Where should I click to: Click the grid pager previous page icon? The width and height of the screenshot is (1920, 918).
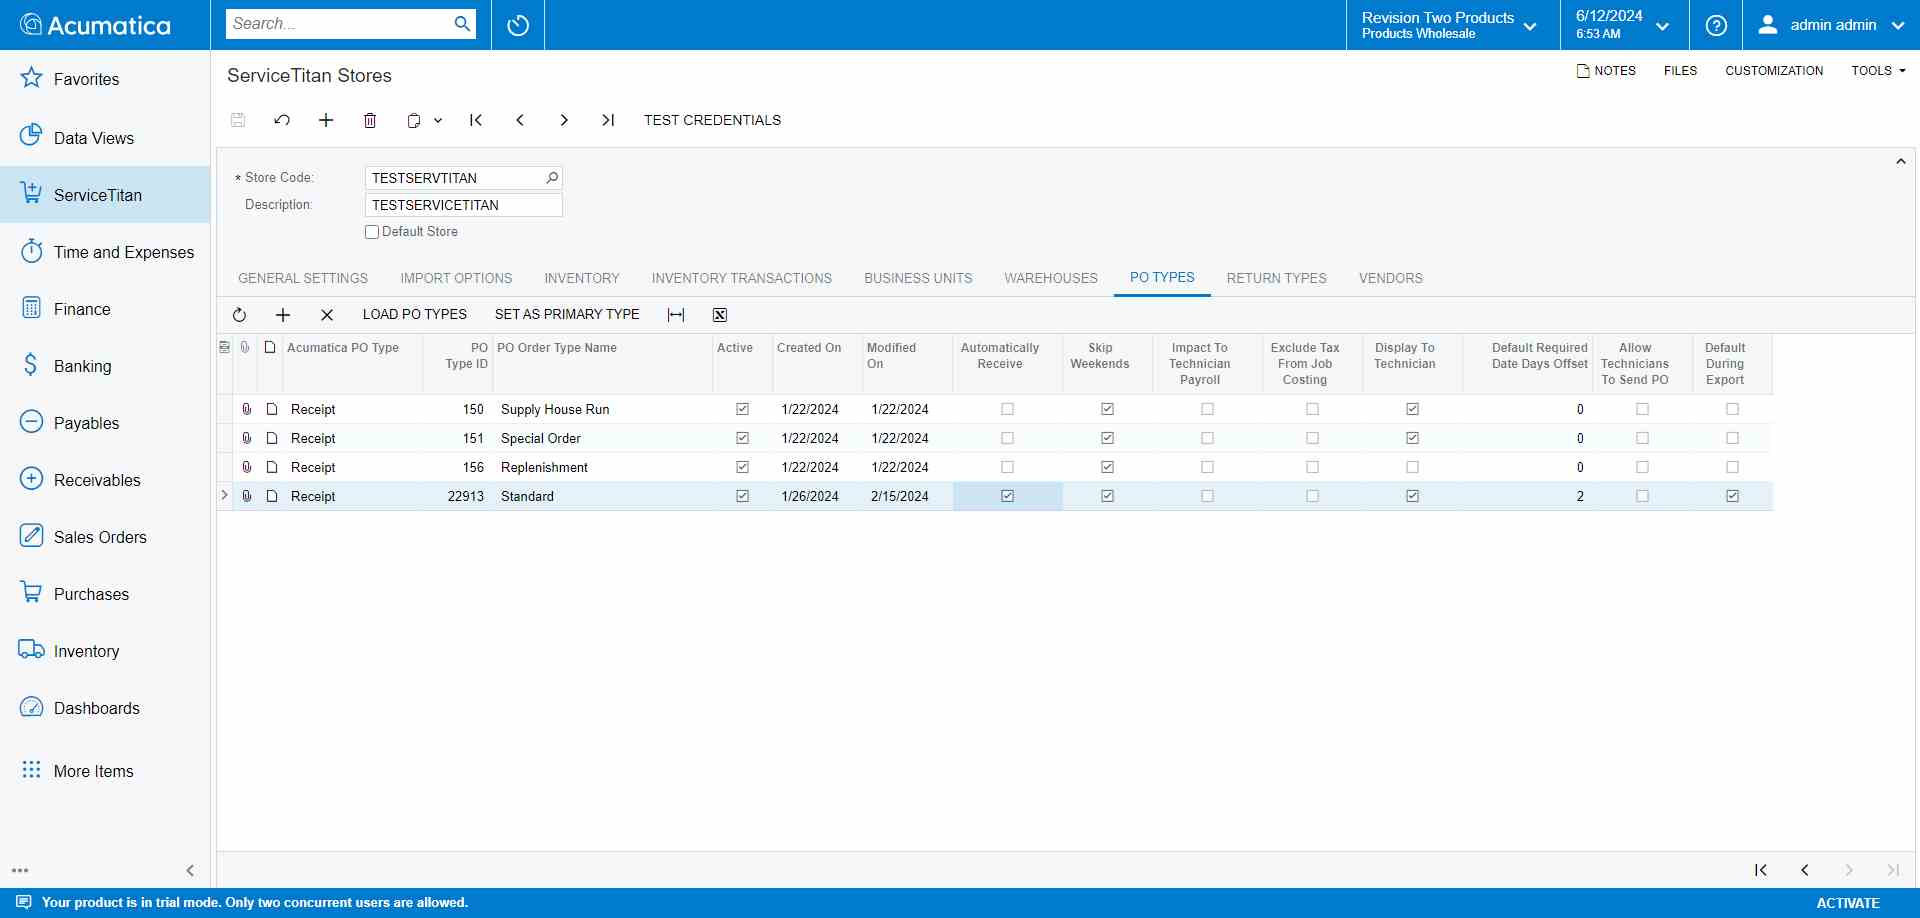click(1805, 870)
